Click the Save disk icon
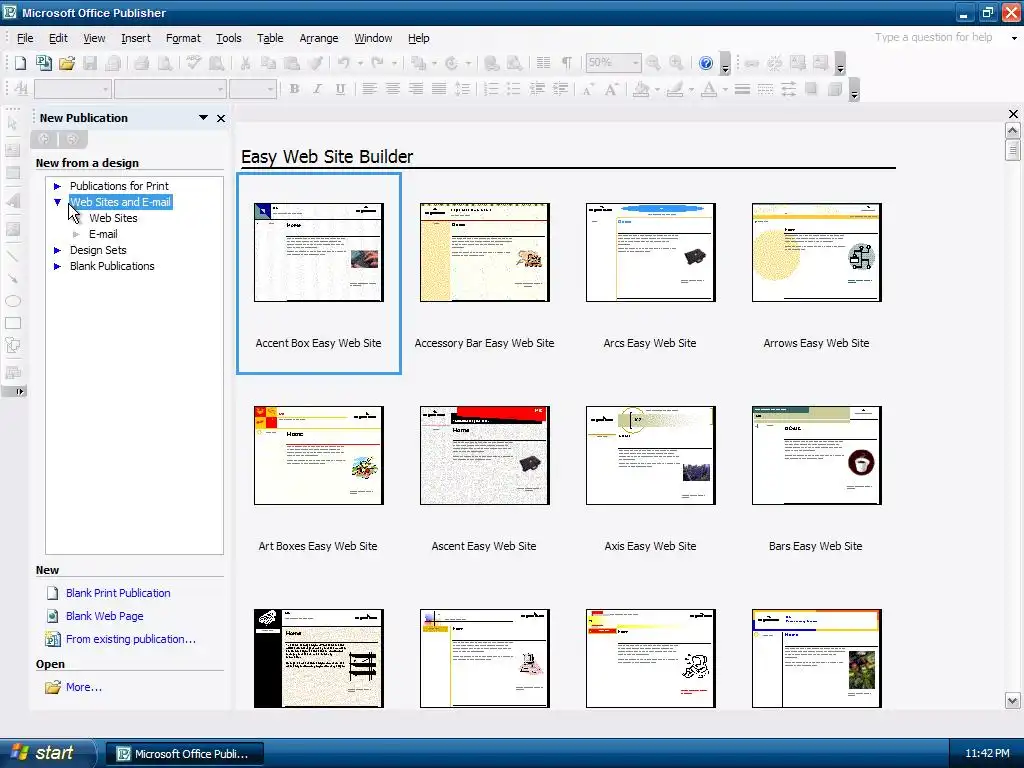1024x768 pixels. tap(90, 63)
